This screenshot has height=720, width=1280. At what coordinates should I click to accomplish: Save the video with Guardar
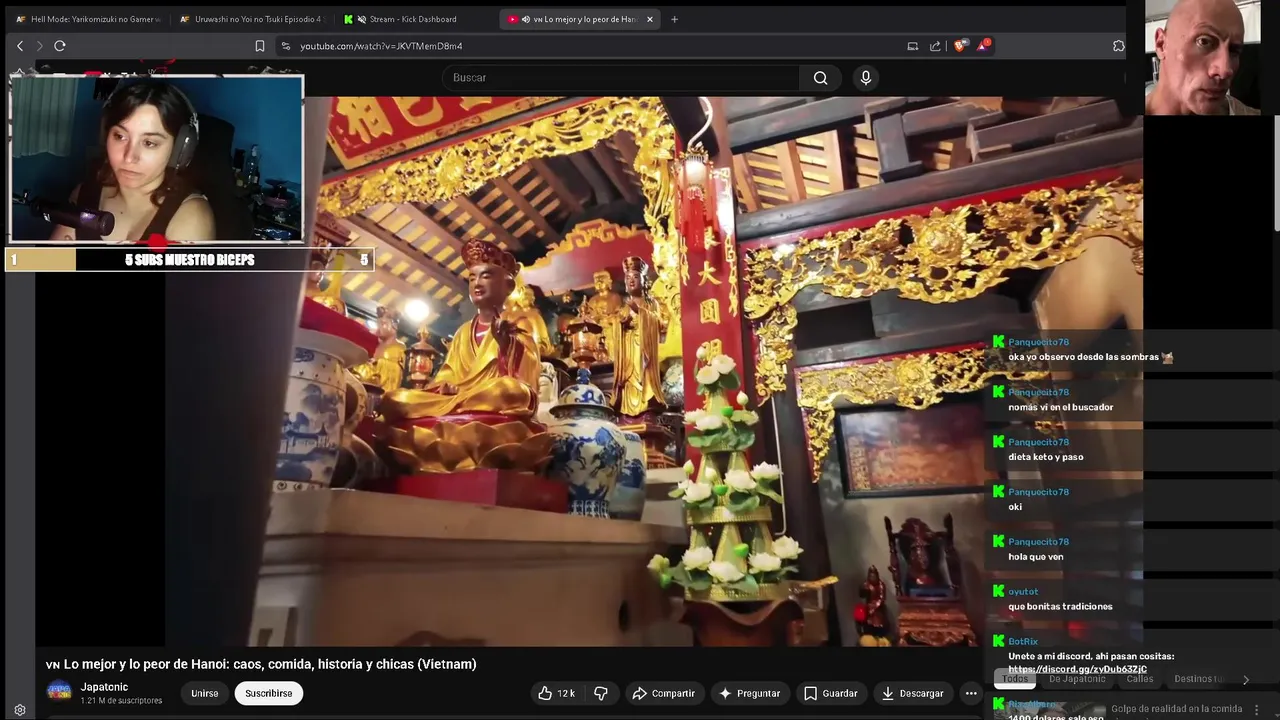click(x=831, y=693)
